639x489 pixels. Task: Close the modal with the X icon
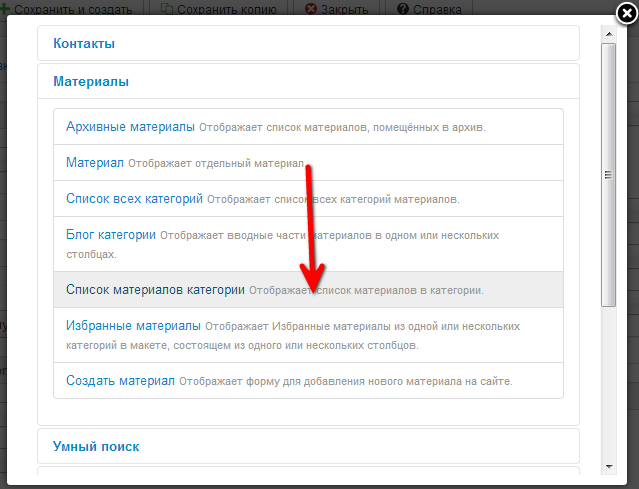pos(626,13)
